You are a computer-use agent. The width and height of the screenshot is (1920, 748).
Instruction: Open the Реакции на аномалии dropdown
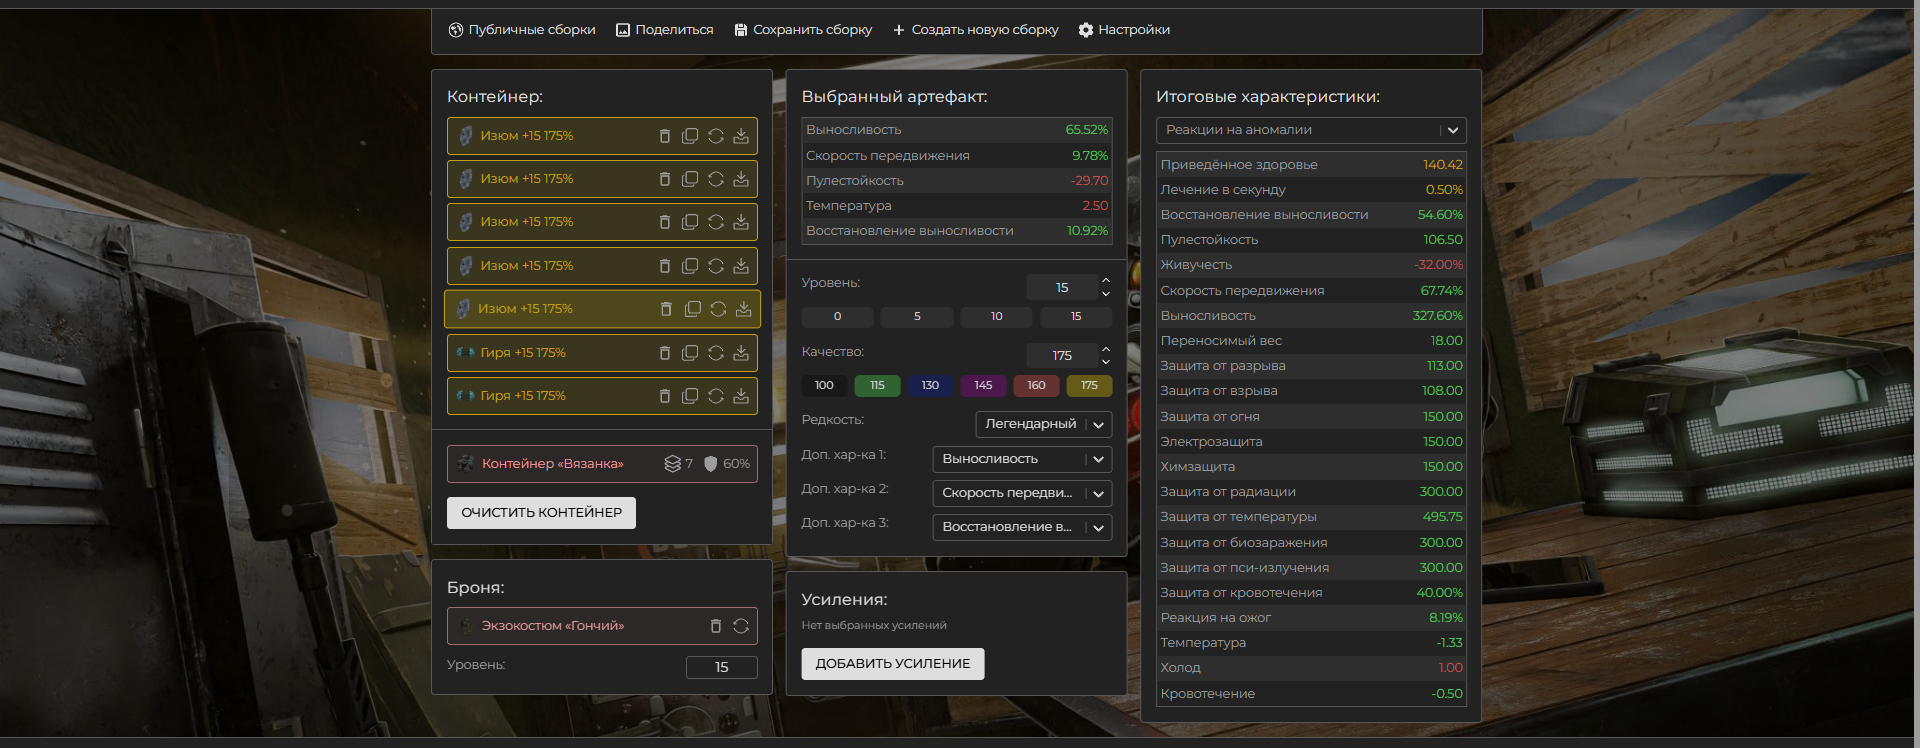point(1310,130)
